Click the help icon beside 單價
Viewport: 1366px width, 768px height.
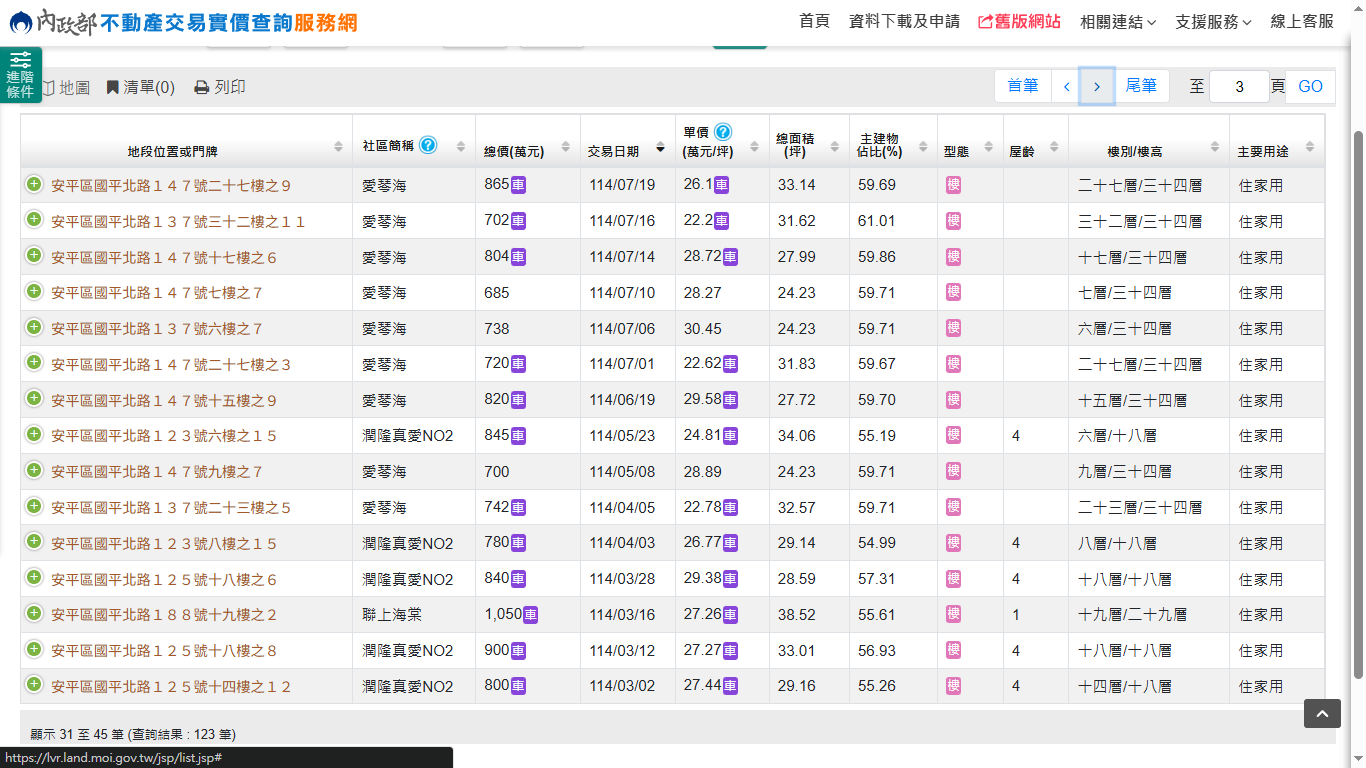pos(723,132)
